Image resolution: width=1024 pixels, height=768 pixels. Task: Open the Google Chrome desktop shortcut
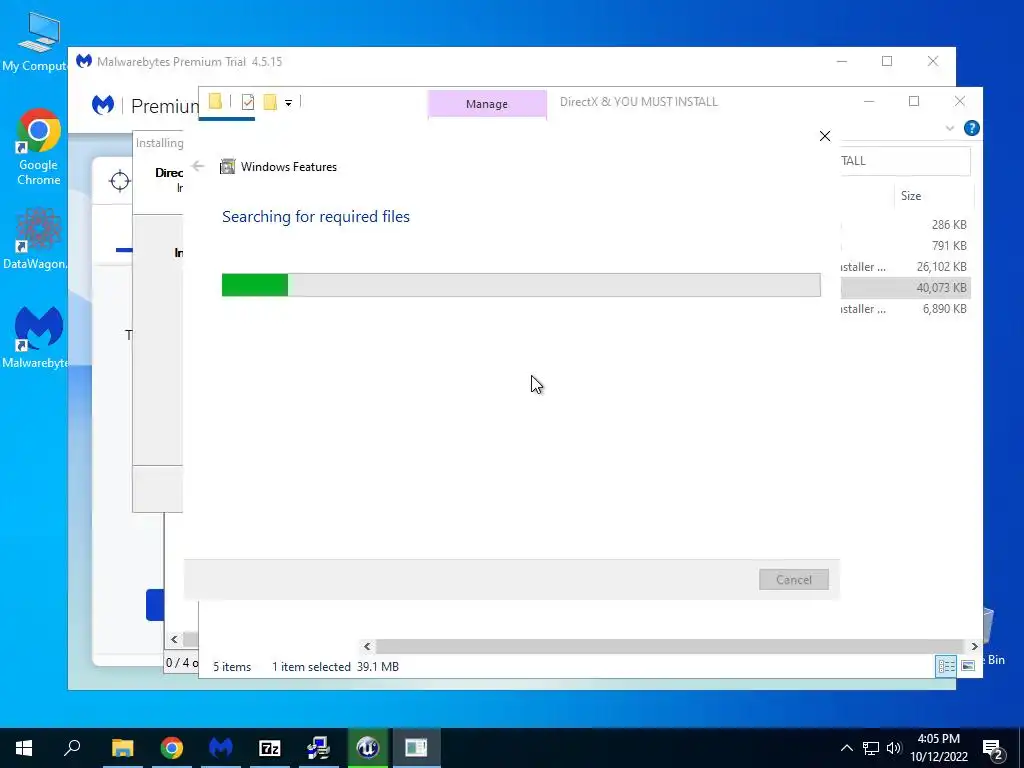(39, 146)
